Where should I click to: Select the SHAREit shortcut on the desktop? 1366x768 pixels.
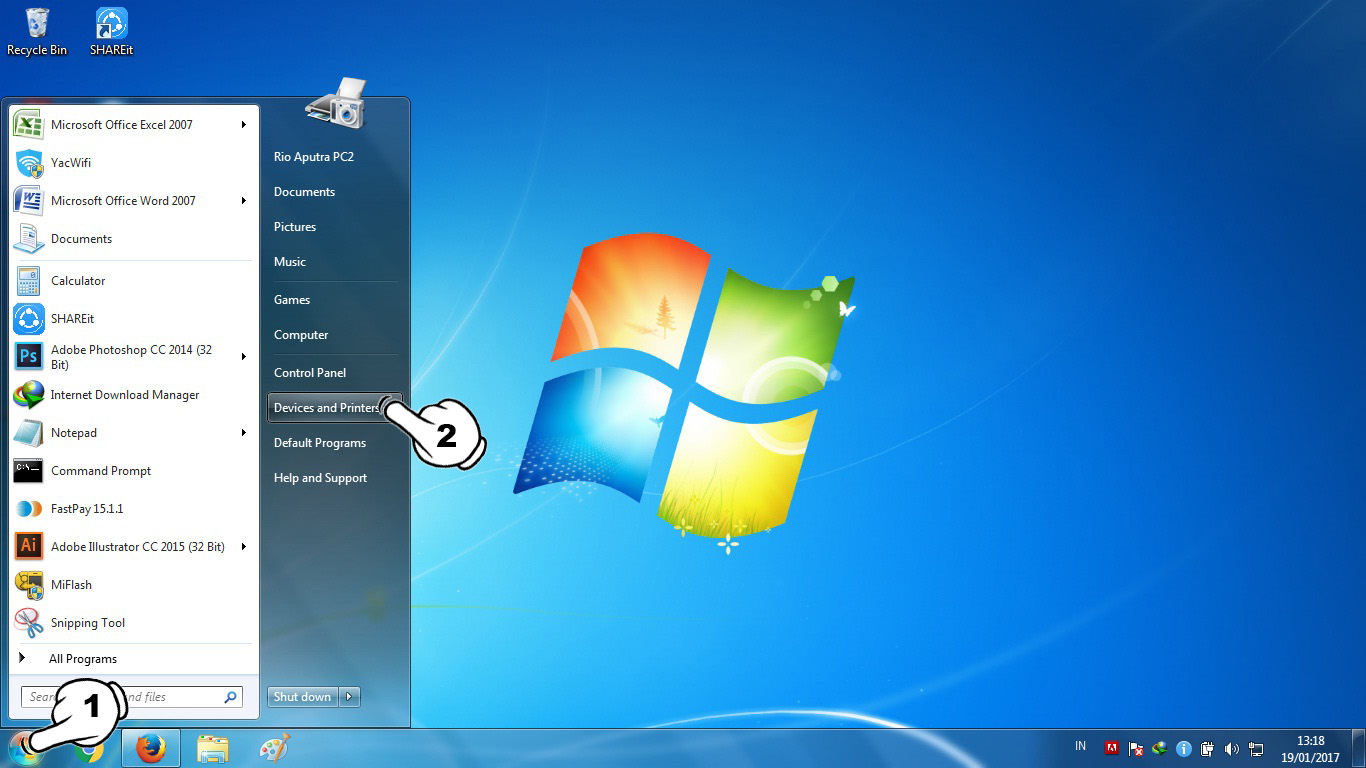point(111,31)
